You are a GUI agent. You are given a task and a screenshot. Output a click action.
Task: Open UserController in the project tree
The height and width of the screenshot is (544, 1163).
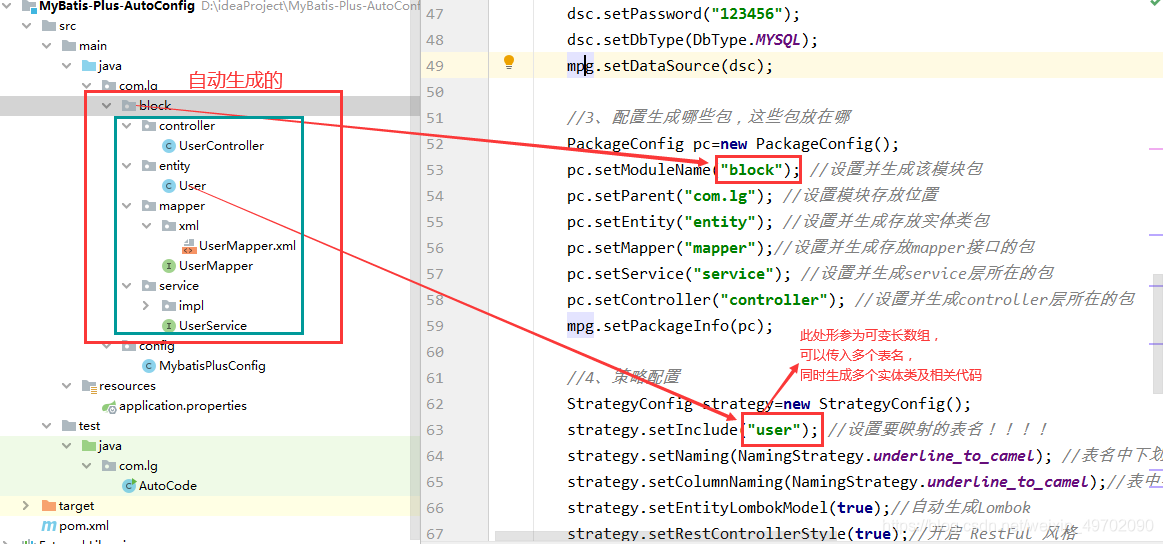[x=221, y=146]
